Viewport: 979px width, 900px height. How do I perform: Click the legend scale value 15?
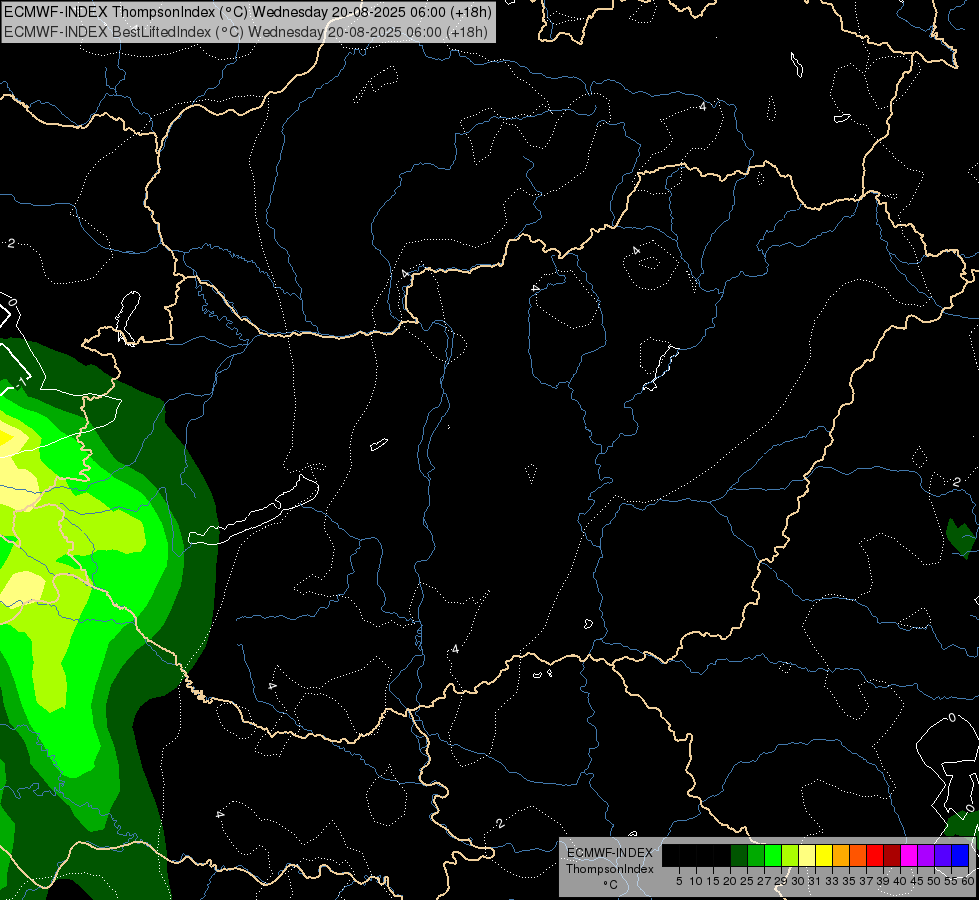(713, 881)
